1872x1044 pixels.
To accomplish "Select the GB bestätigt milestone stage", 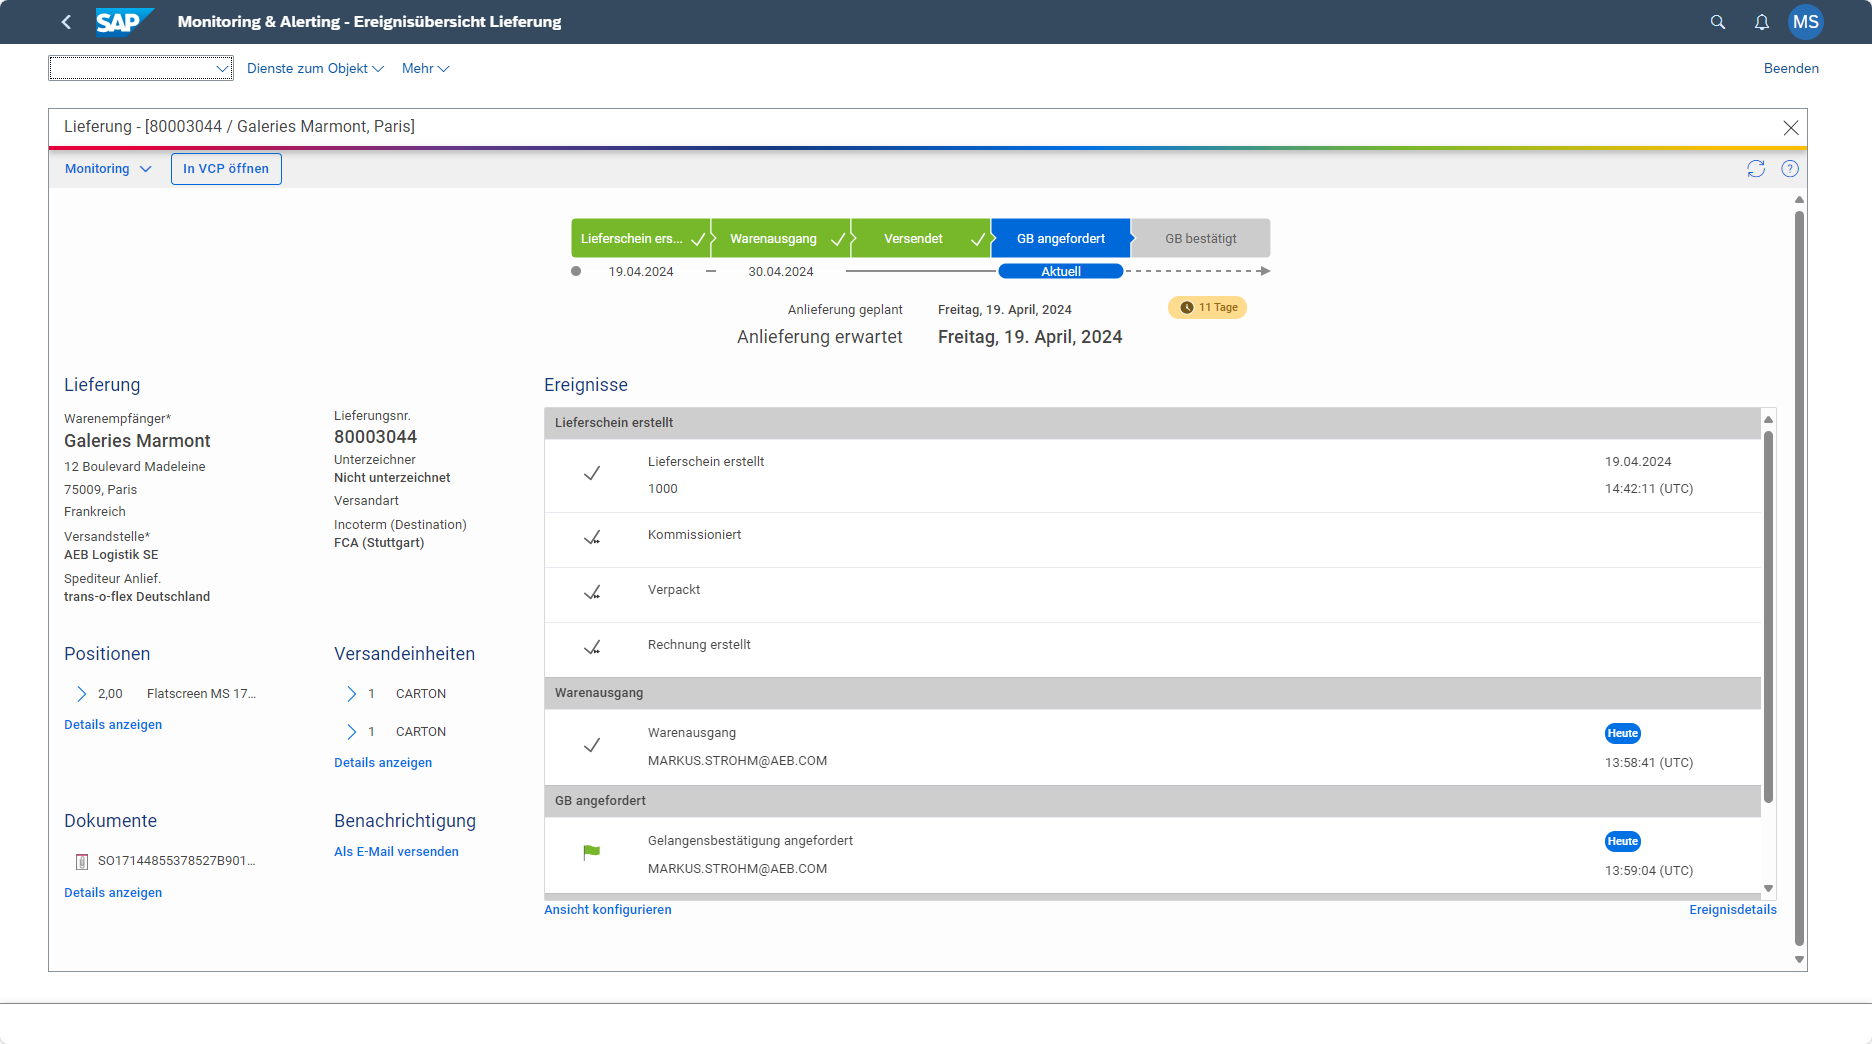I will pos(1200,238).
